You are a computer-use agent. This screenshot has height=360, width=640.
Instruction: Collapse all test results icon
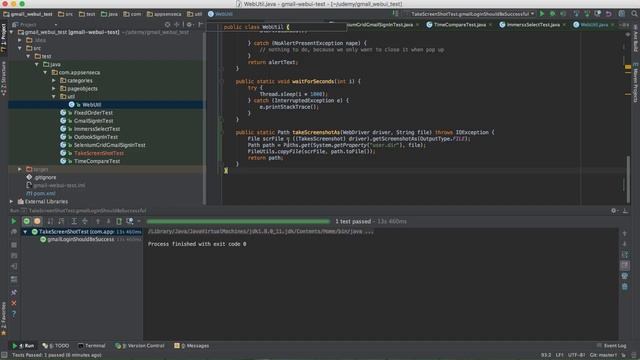click(x=85, y=221)
